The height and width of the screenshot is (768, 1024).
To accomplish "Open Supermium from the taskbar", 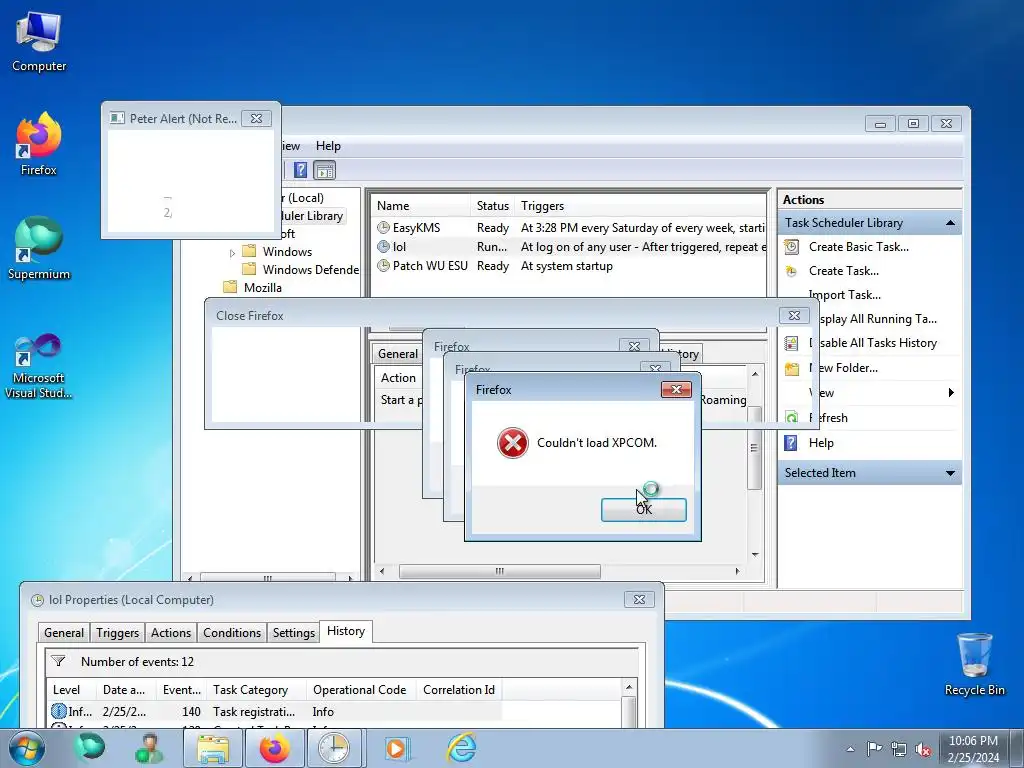I will [89, 748].
